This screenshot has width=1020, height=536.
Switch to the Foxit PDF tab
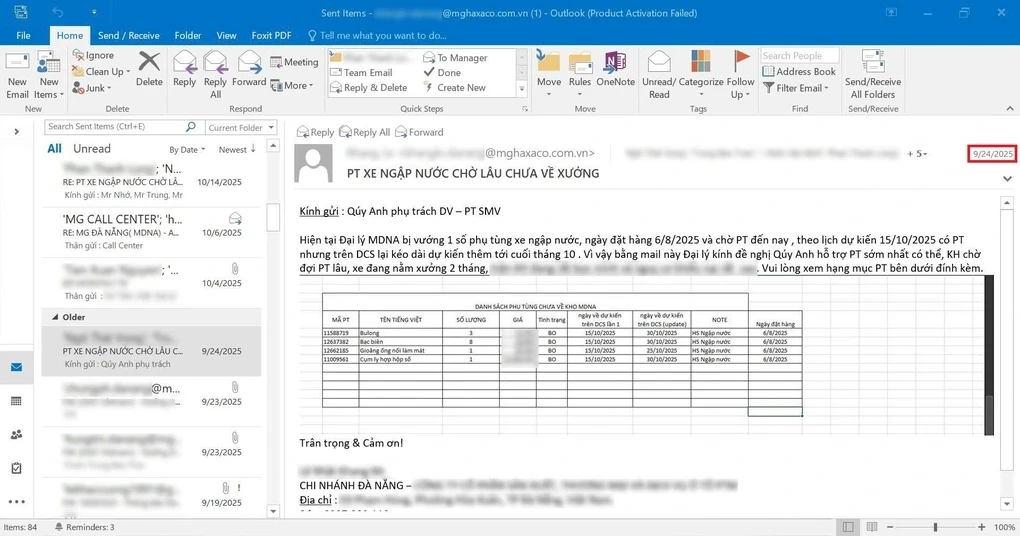tap(269, 35)
